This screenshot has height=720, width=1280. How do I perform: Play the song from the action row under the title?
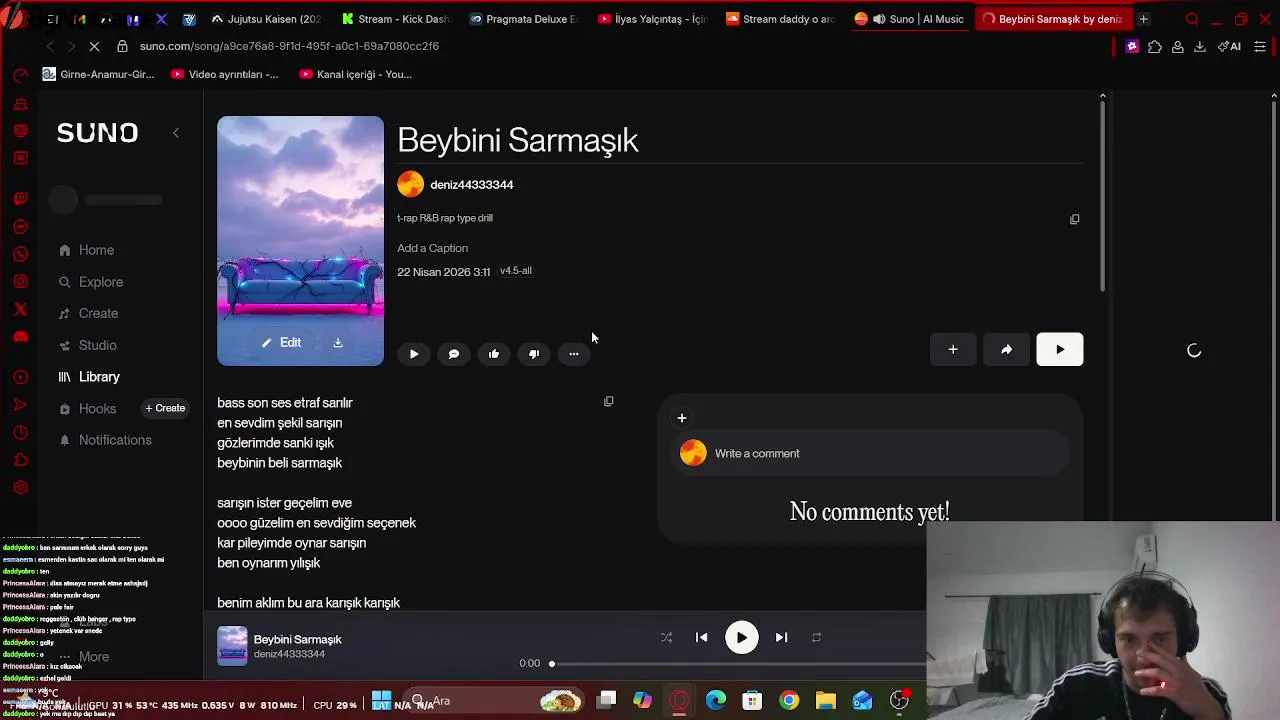(414, 354)
